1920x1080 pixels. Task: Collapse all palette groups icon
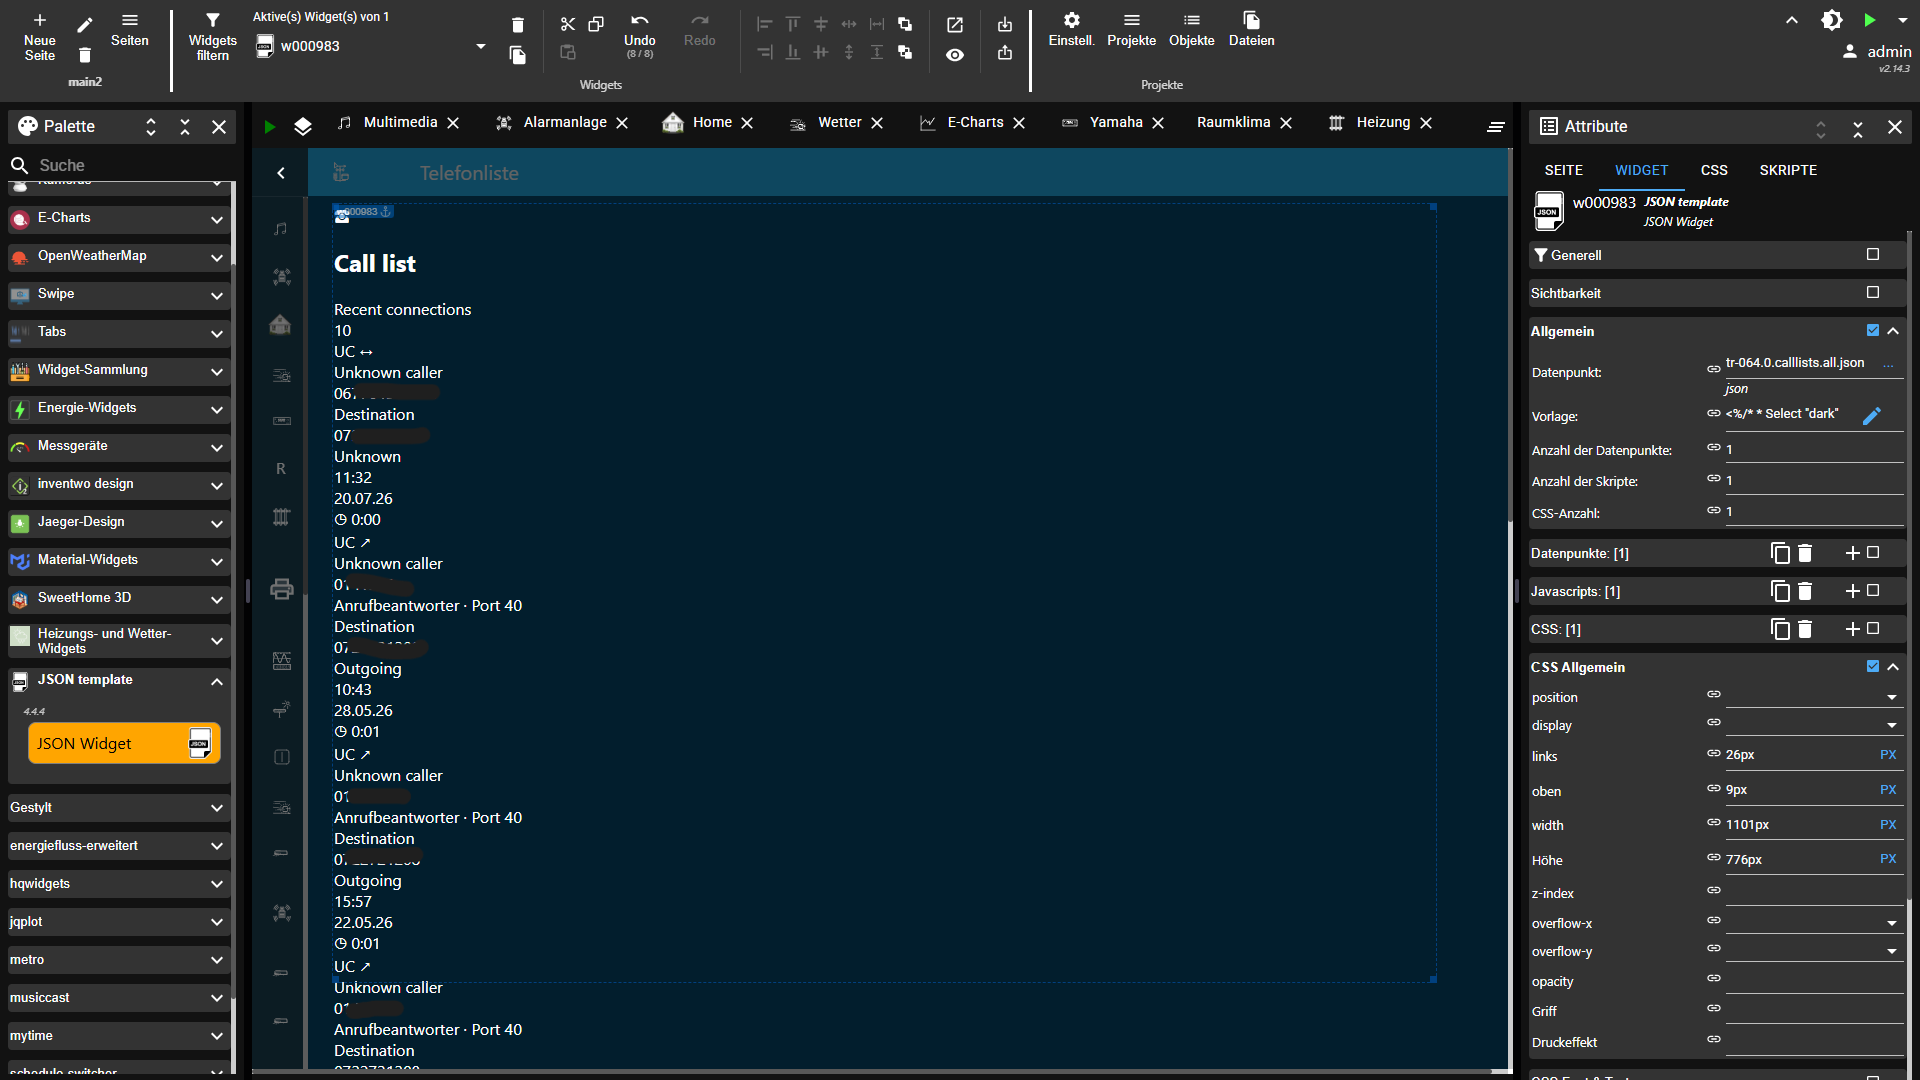click(x=185, y=127)
